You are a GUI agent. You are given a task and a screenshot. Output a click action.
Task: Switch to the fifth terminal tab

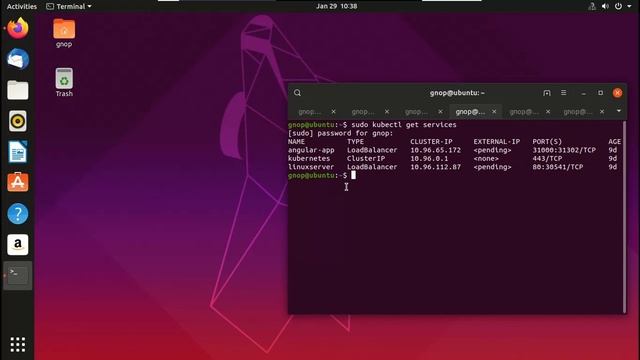[x=524, y=111]
